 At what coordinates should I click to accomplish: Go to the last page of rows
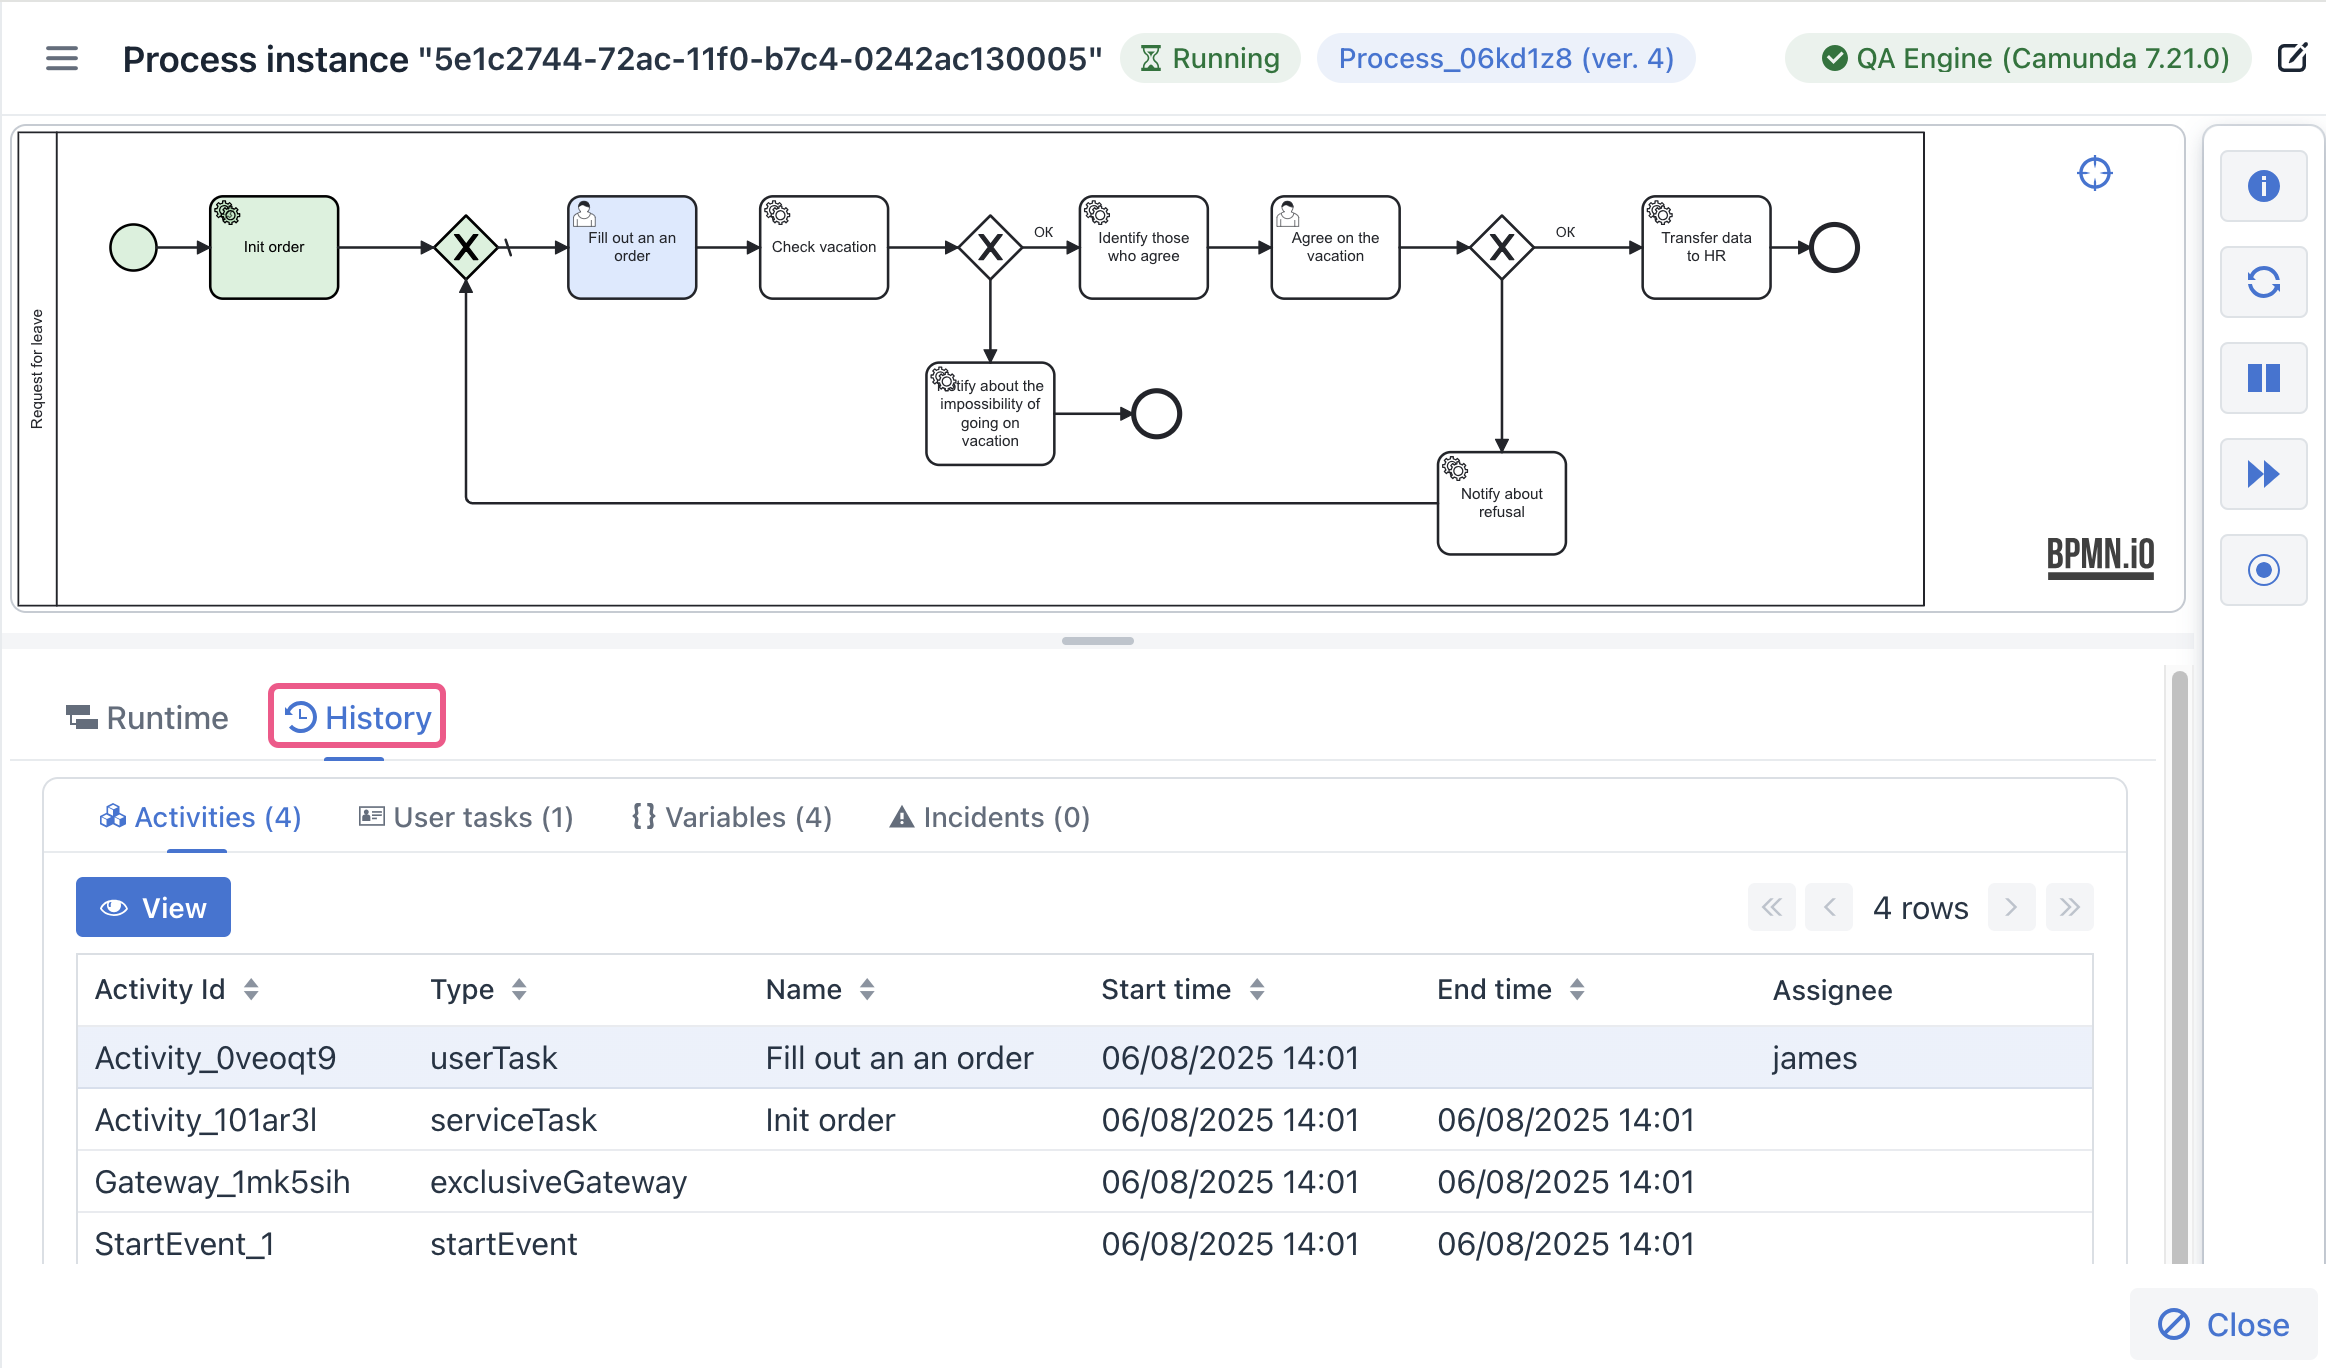[x=2070, y=907]
